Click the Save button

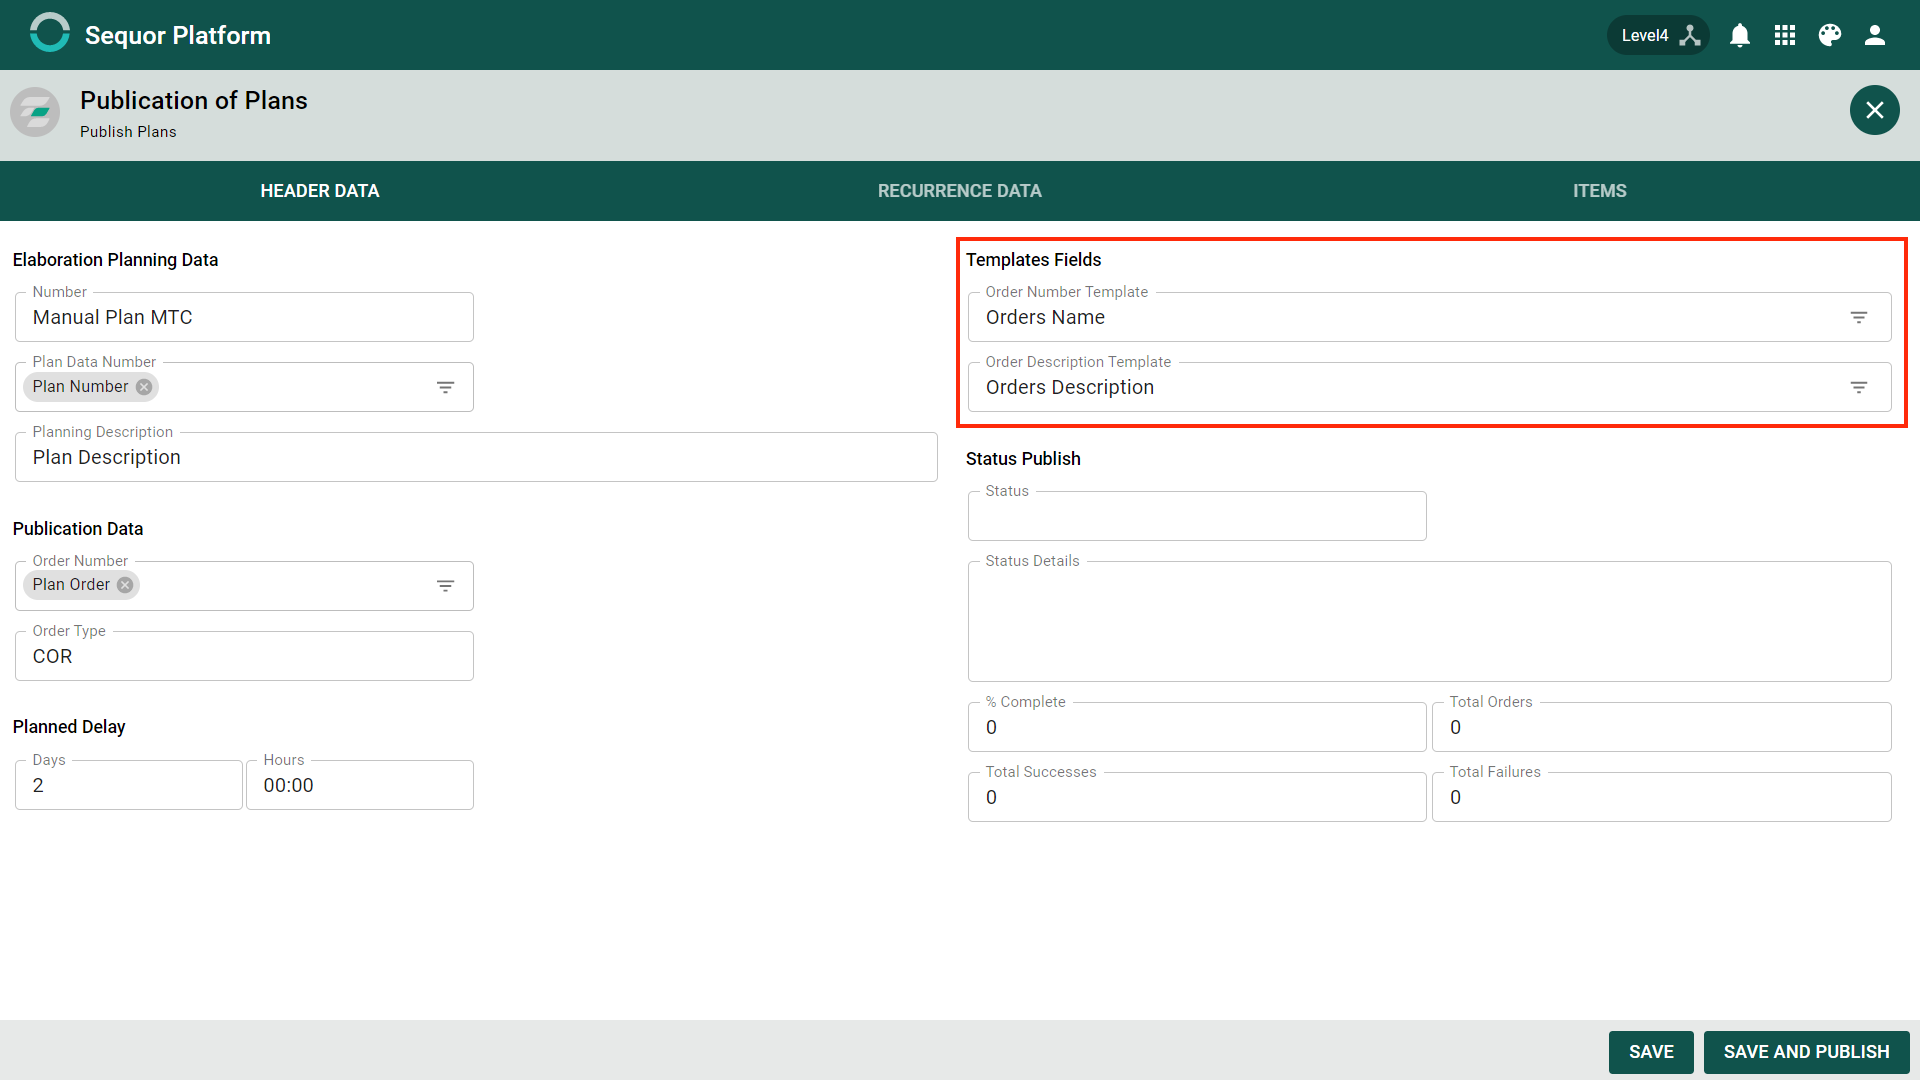(x=1651, y=1052)
